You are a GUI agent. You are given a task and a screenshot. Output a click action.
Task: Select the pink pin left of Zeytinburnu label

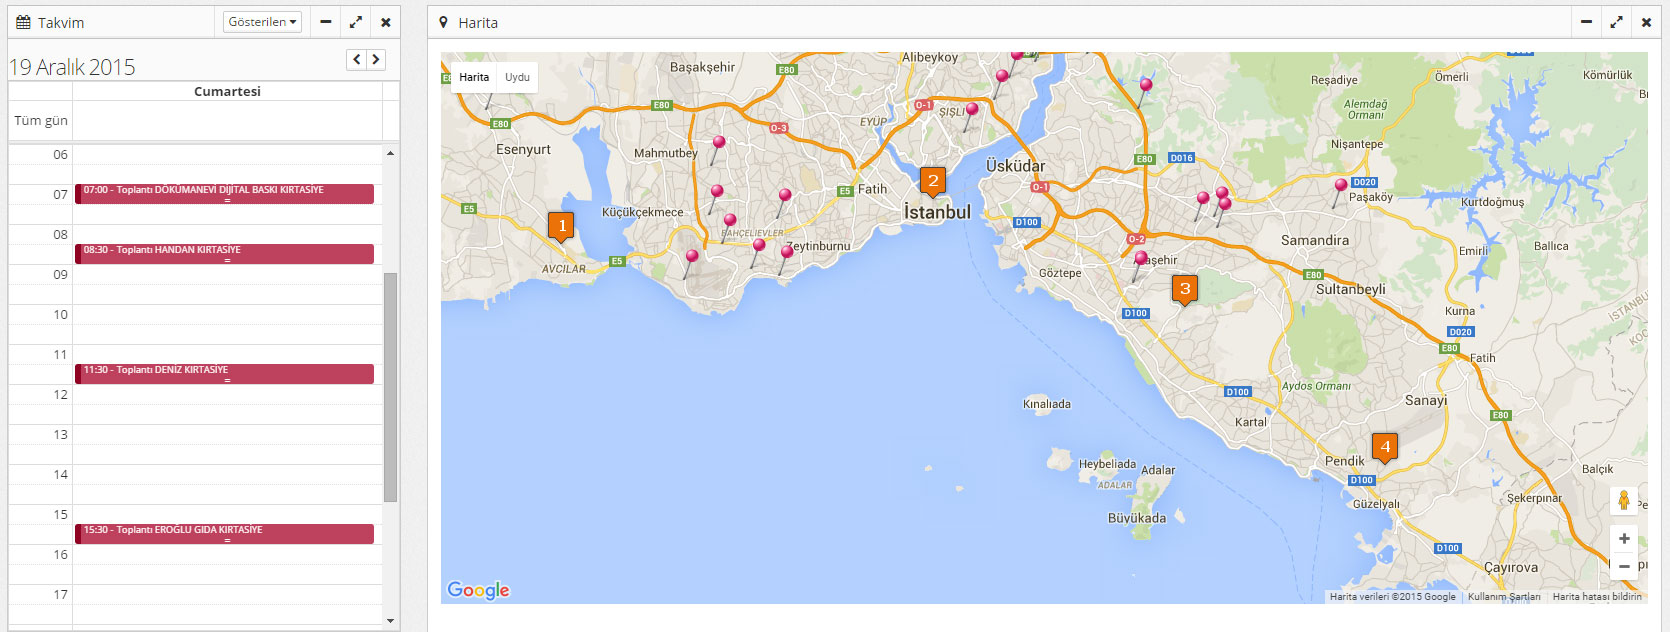(x=786, y=258)
